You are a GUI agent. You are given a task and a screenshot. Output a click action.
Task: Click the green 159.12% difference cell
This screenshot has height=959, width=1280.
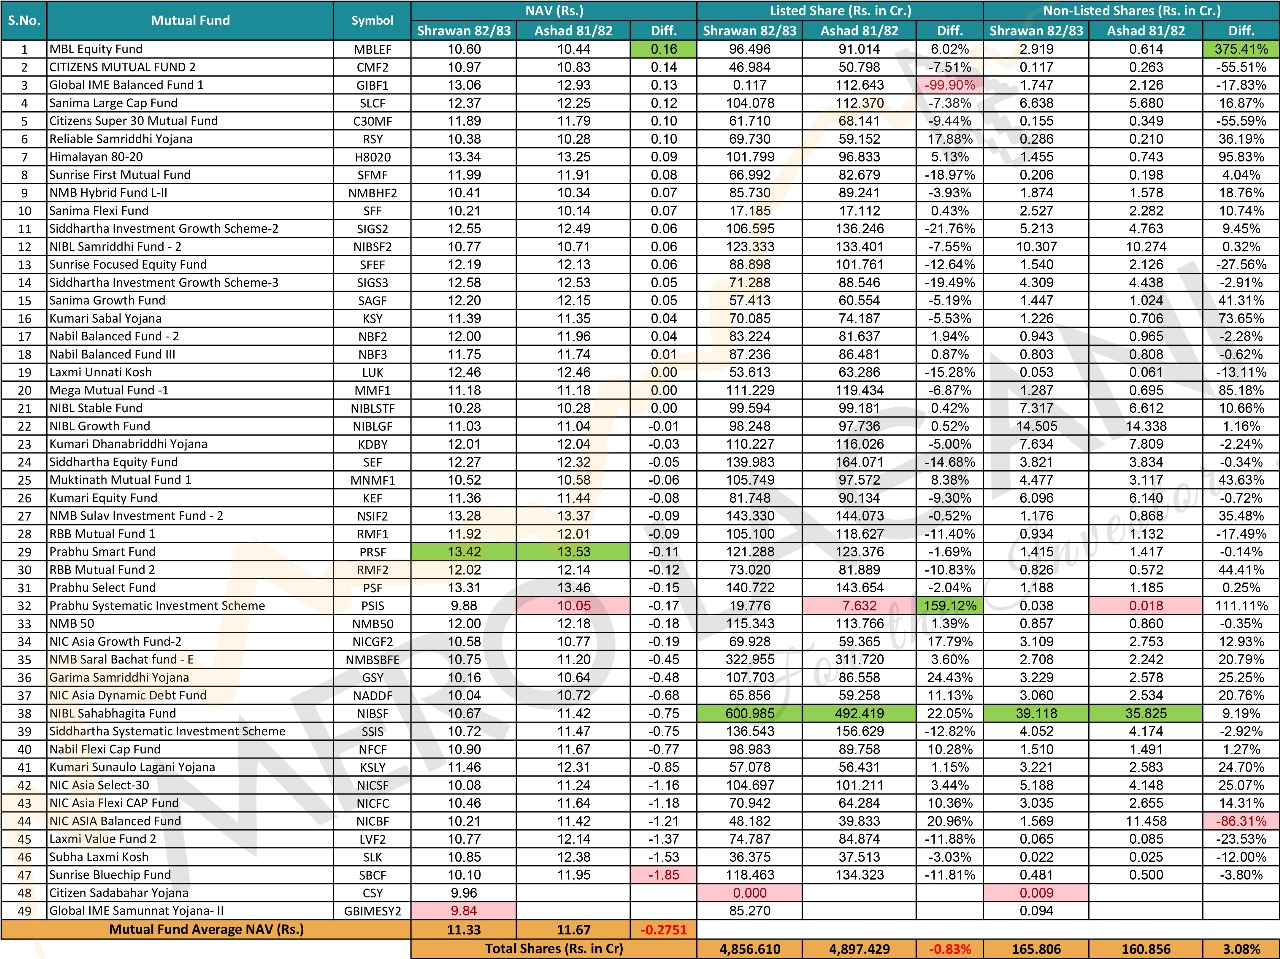click(x=950, y=605)
